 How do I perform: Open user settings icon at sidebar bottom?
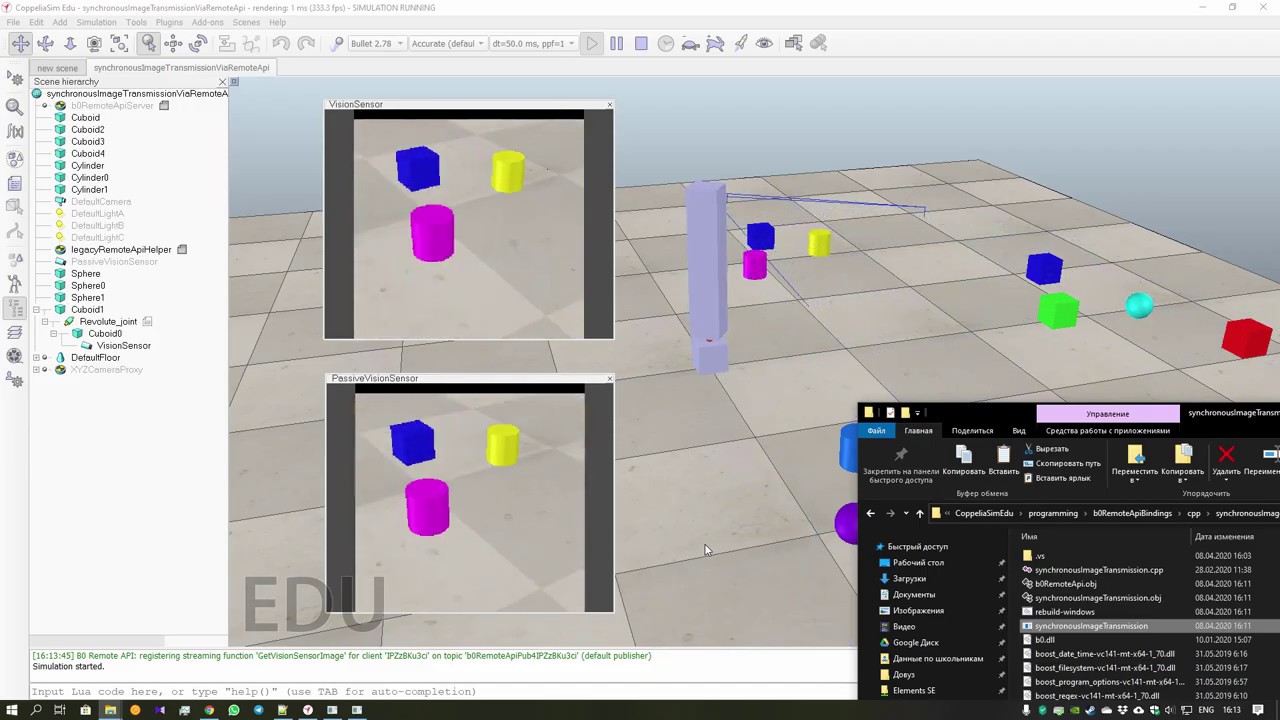pyautogui.click(x=15, y=380)
